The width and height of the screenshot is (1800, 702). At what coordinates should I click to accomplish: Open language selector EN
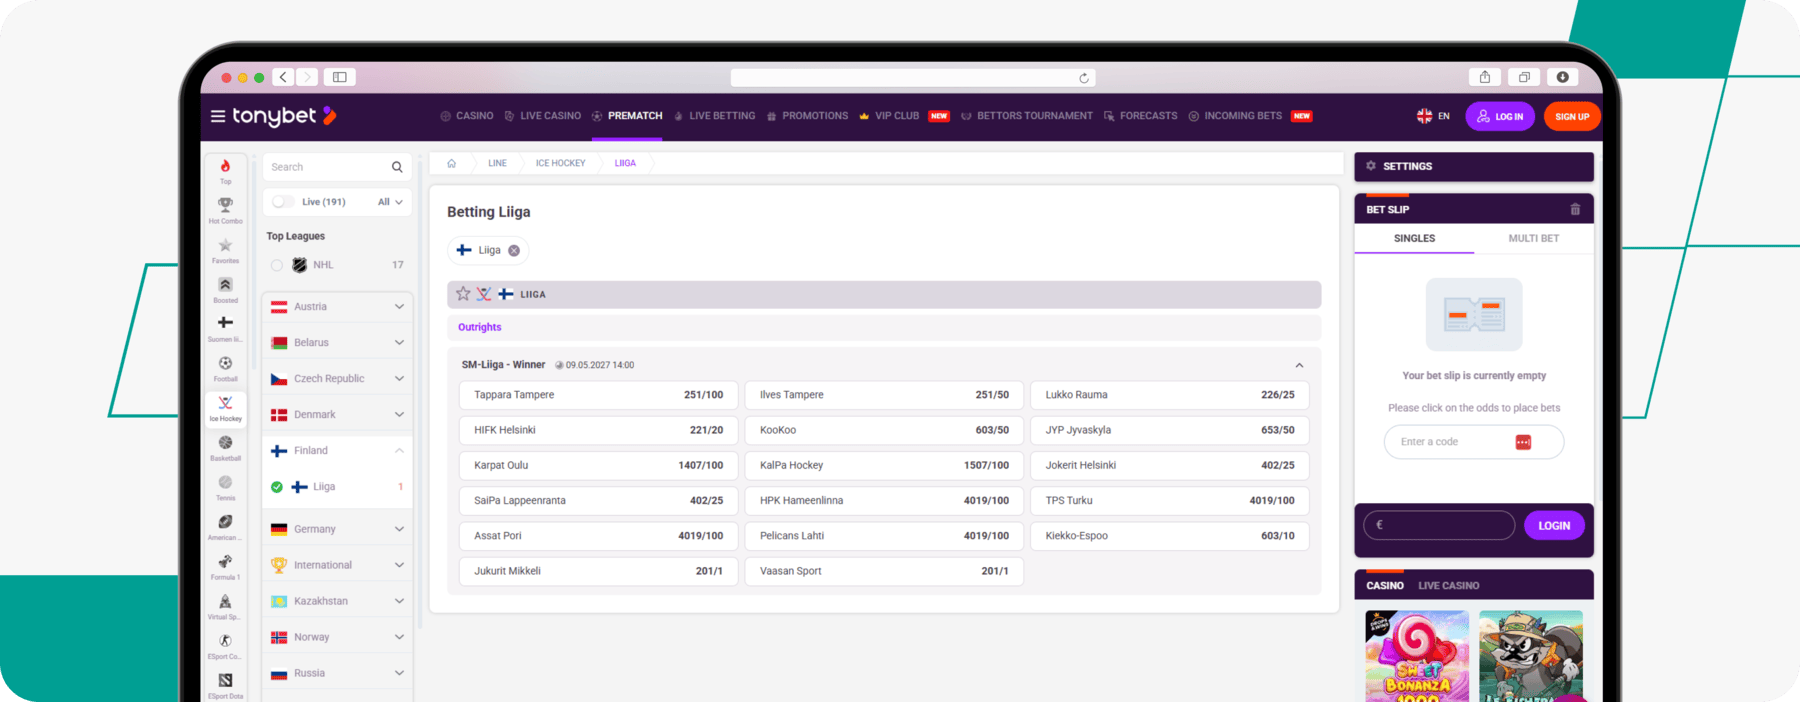tap(1433, 116)
